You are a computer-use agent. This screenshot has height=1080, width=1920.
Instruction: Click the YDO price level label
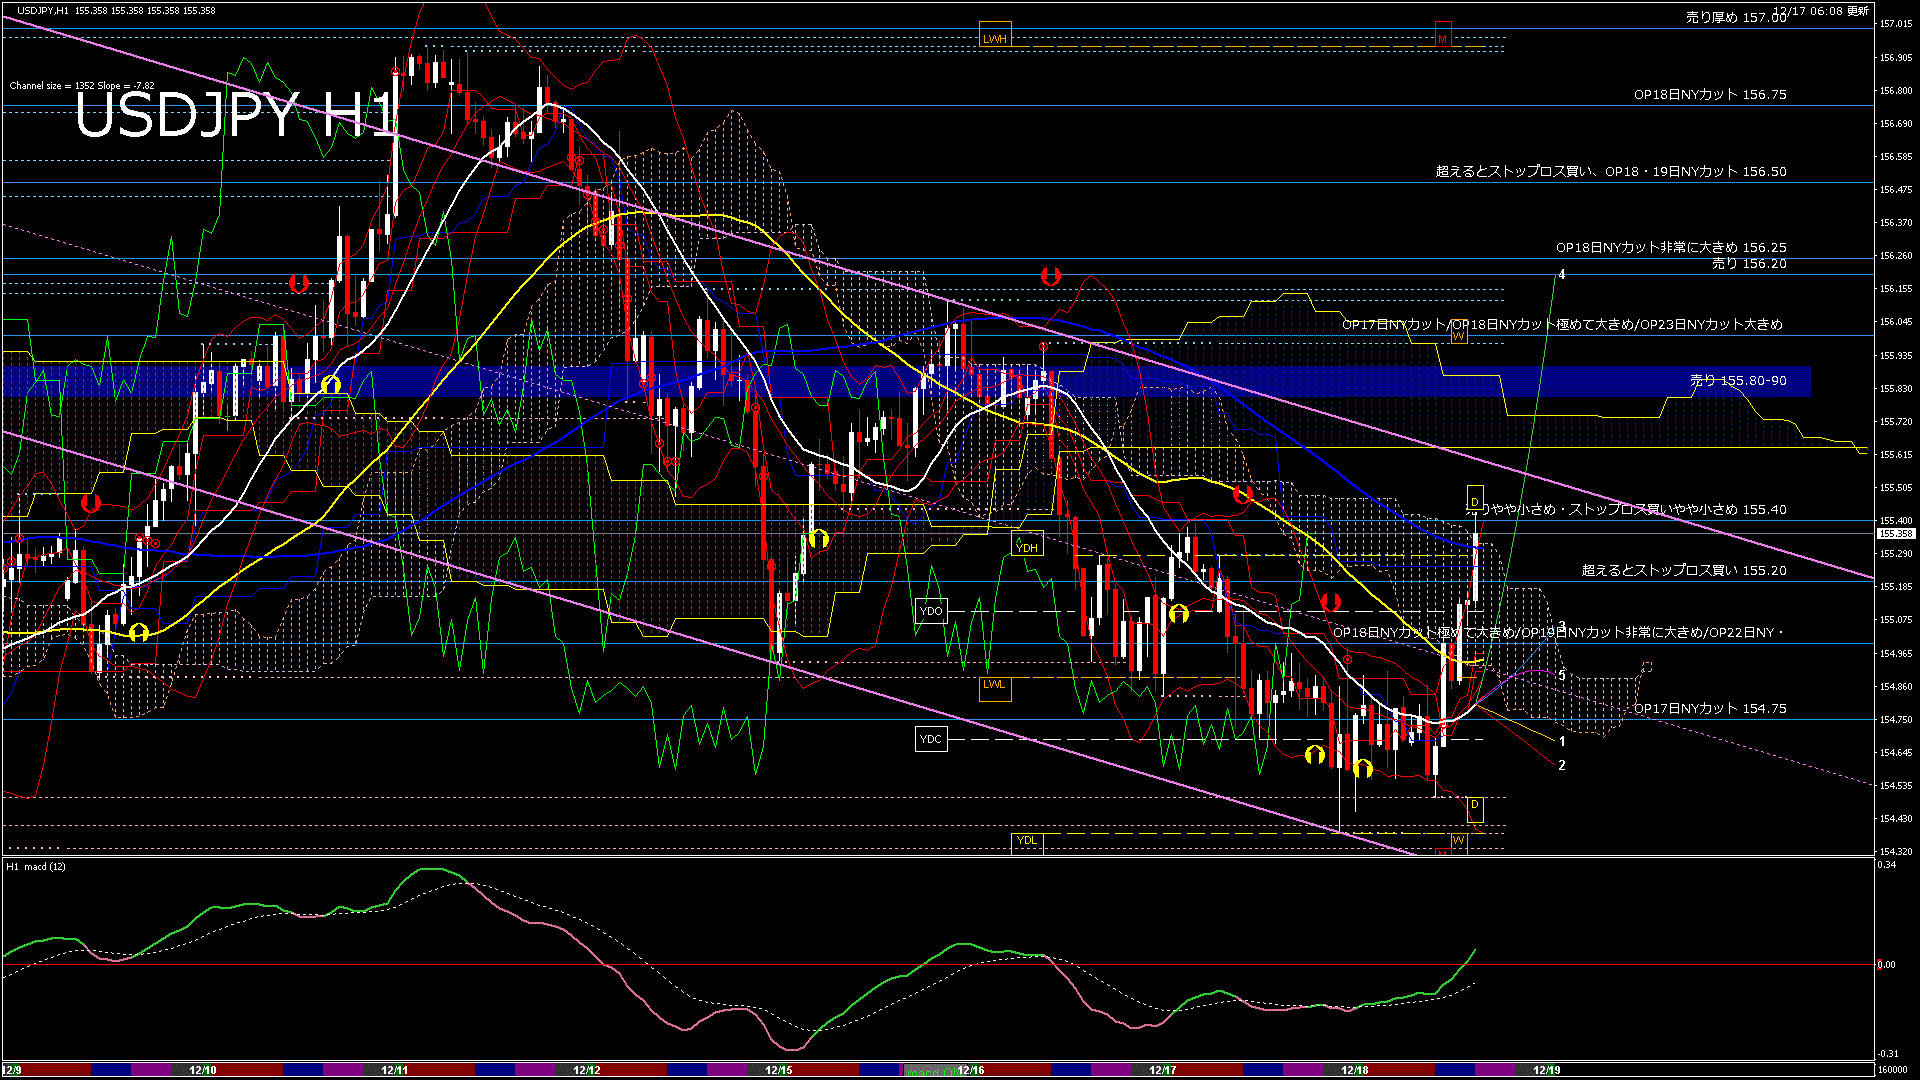coord(931,611)
